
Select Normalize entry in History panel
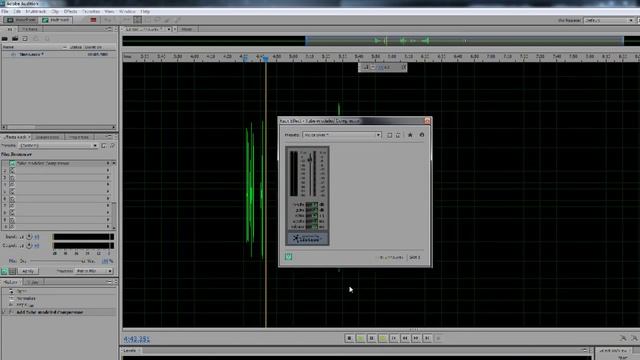pyautogui.click(x=26, y=298)
